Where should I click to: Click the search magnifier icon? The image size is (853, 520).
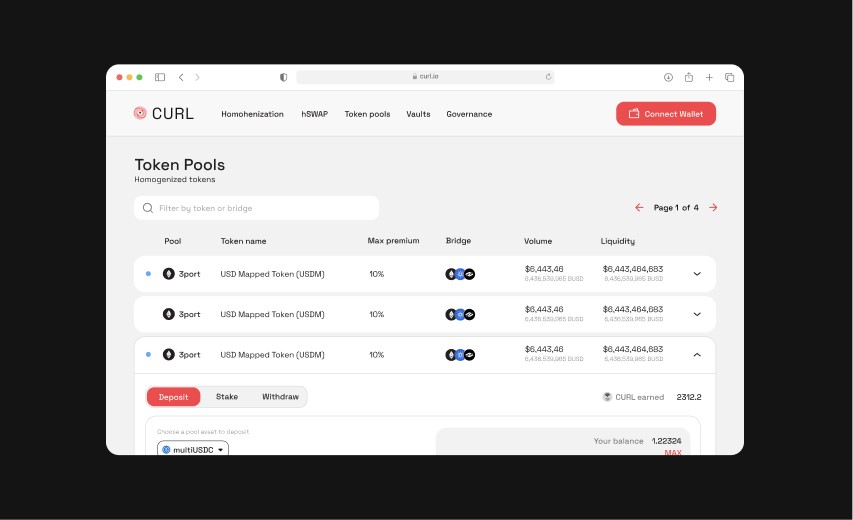click(148, 208)
